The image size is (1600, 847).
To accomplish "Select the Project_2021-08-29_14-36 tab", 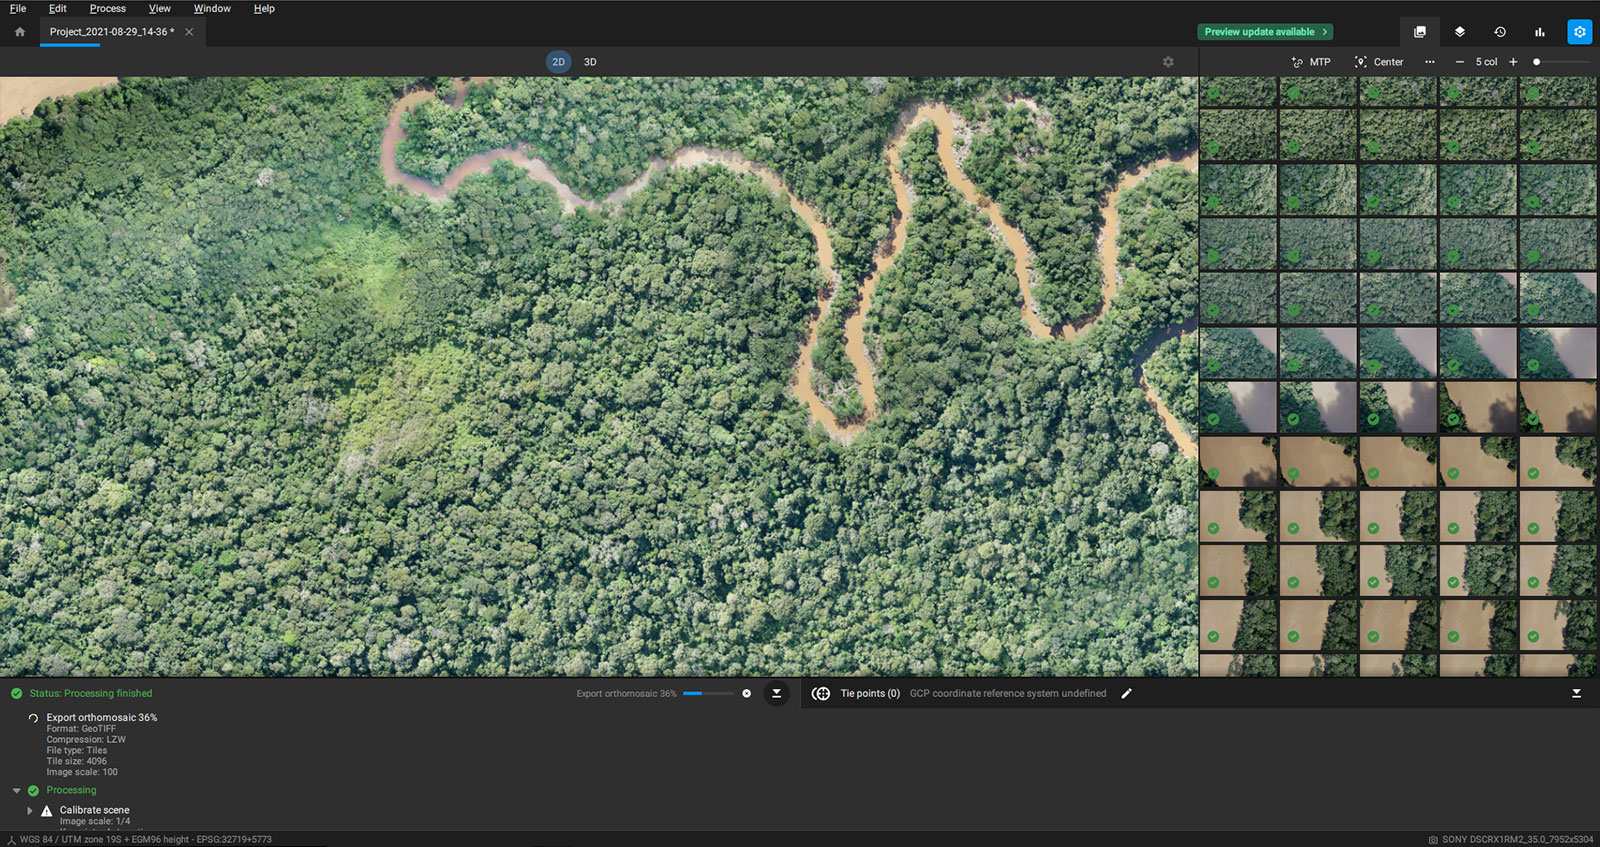I will [x=112, y=32].
